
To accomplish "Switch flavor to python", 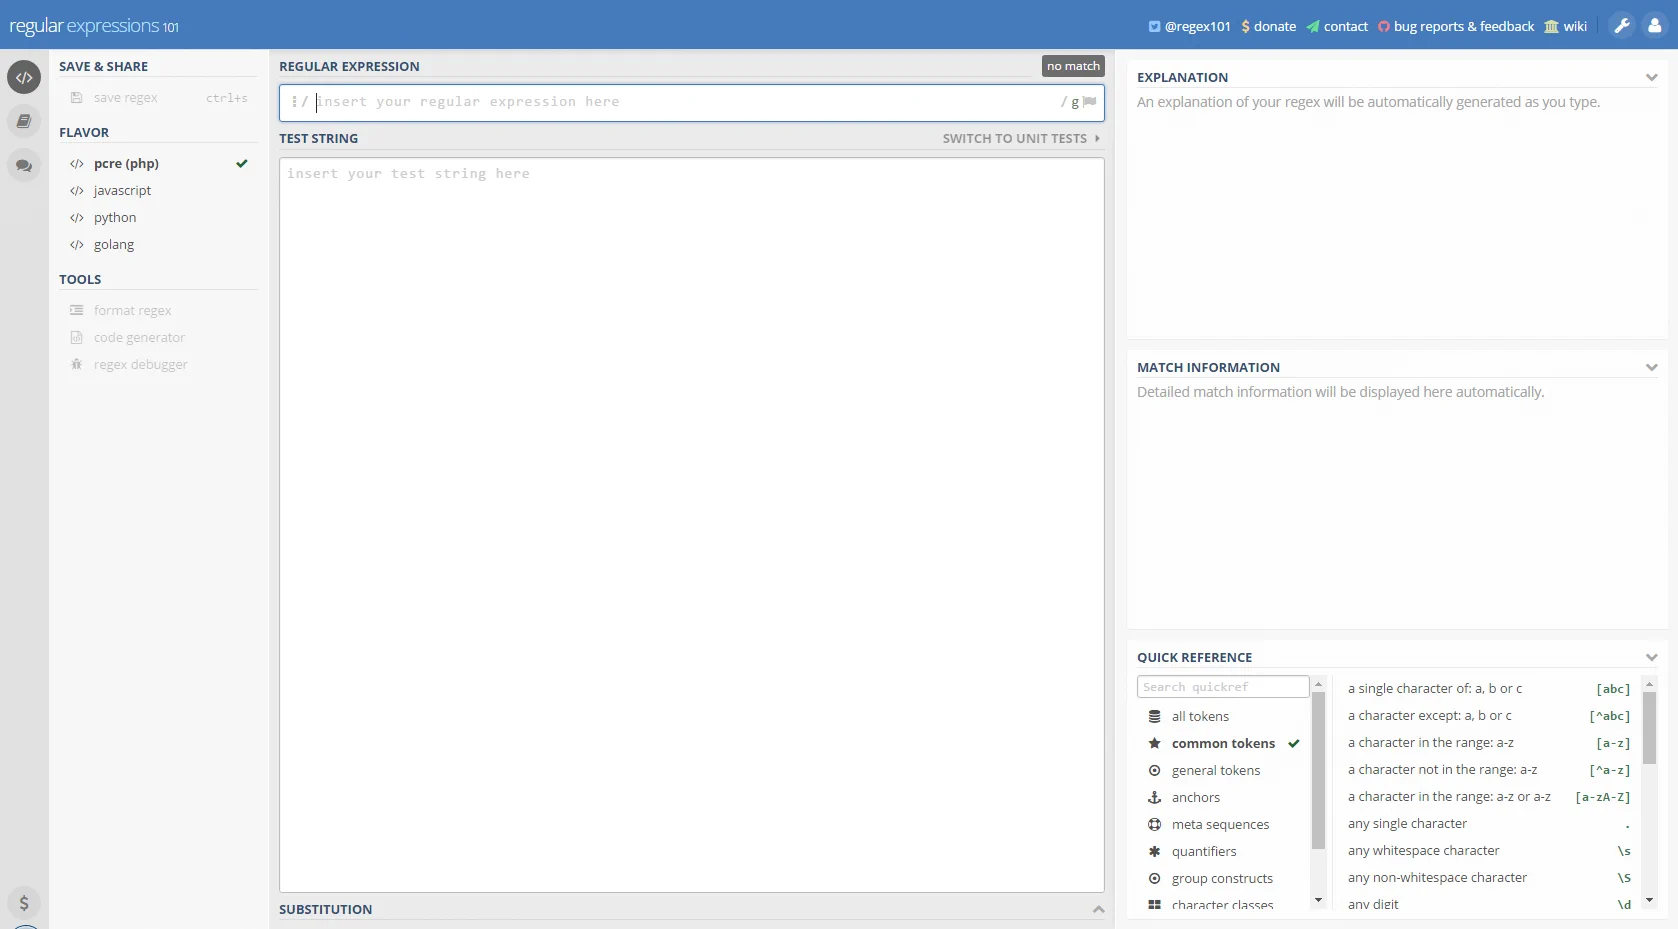I will click(115, 217).
